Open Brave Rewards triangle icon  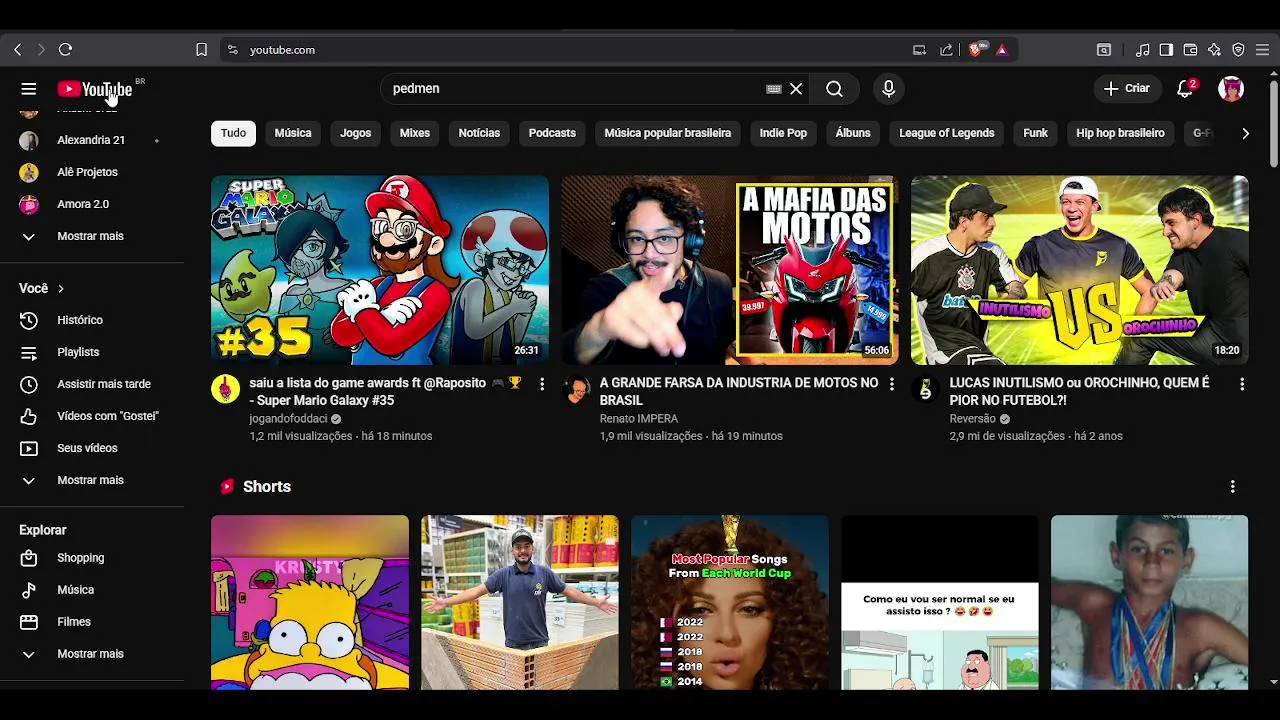(1002, 50)
